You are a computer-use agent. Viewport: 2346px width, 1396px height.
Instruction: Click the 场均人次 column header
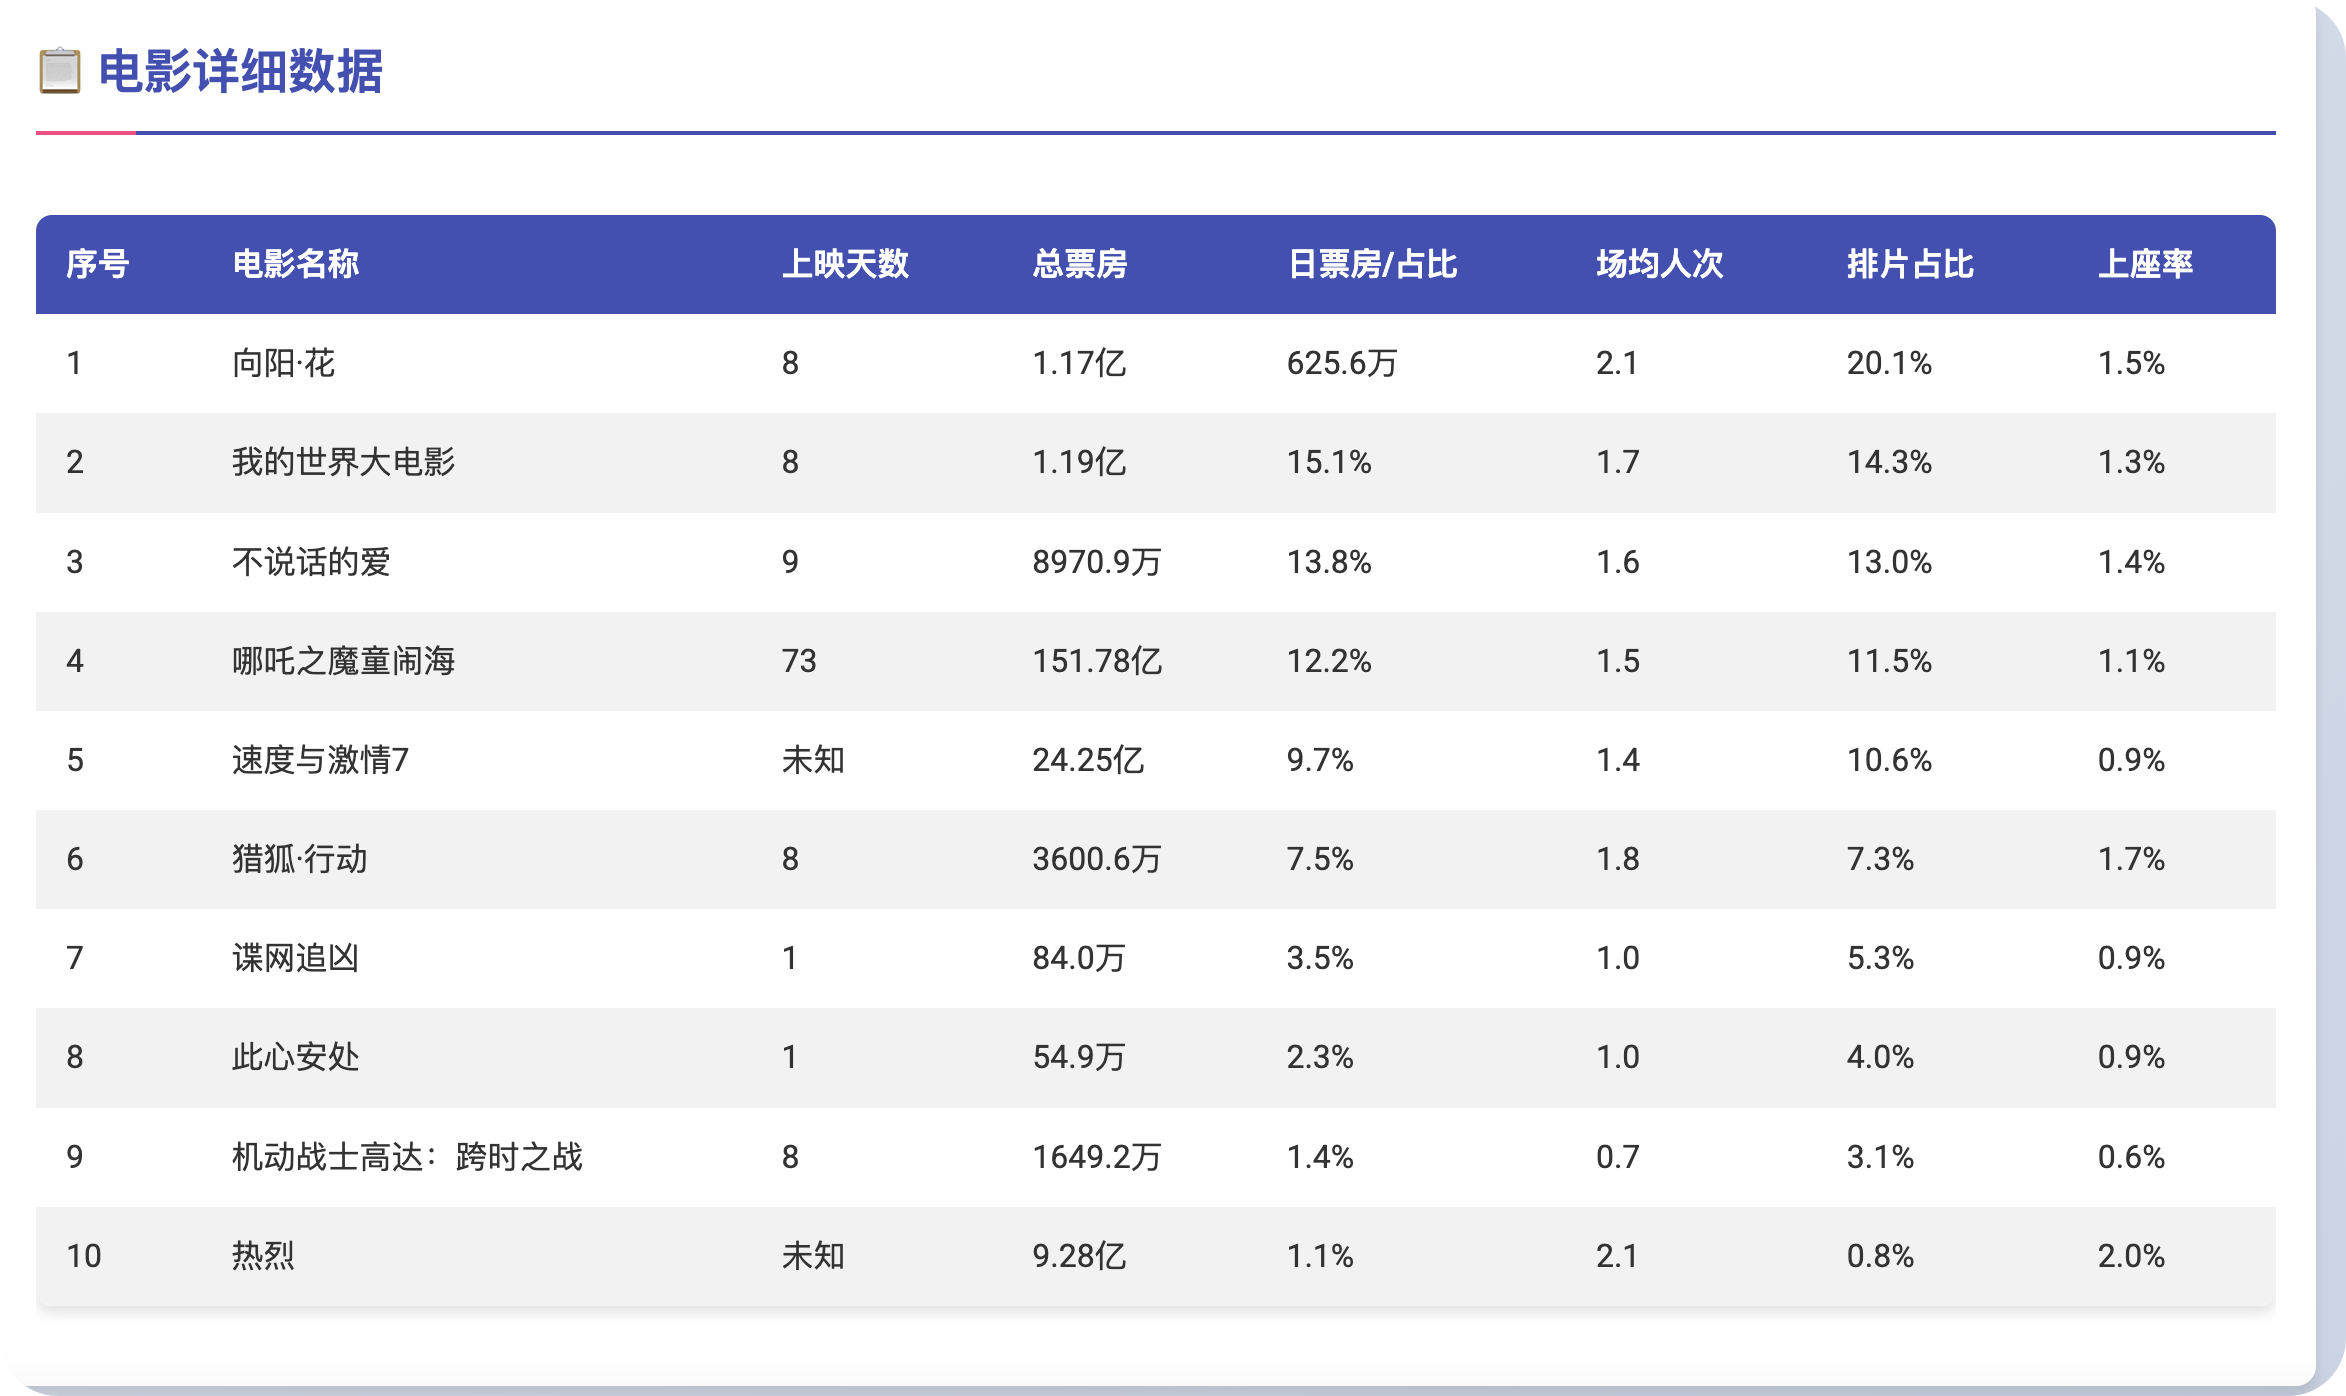1659,264
